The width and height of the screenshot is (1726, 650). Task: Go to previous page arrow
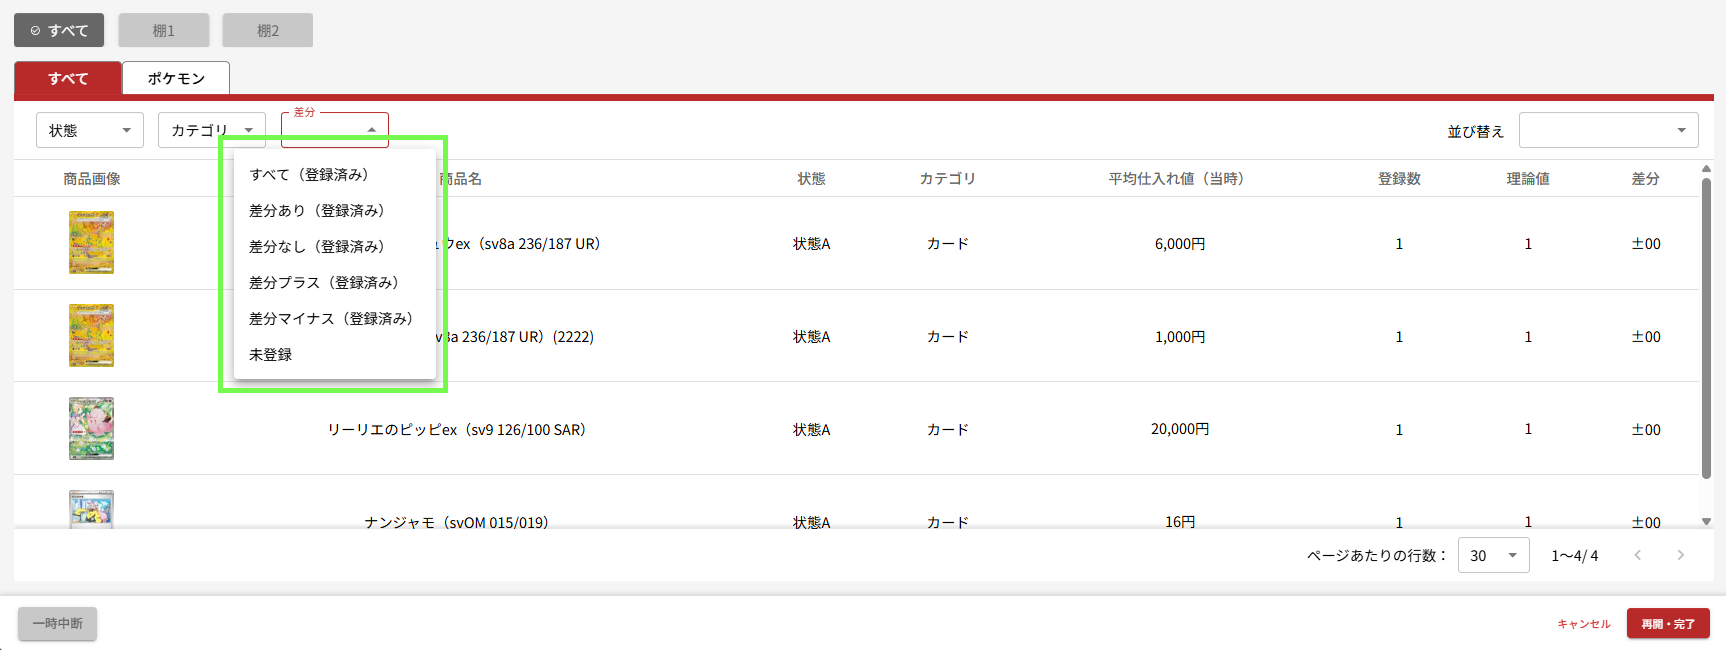[x=1637, y=555]
